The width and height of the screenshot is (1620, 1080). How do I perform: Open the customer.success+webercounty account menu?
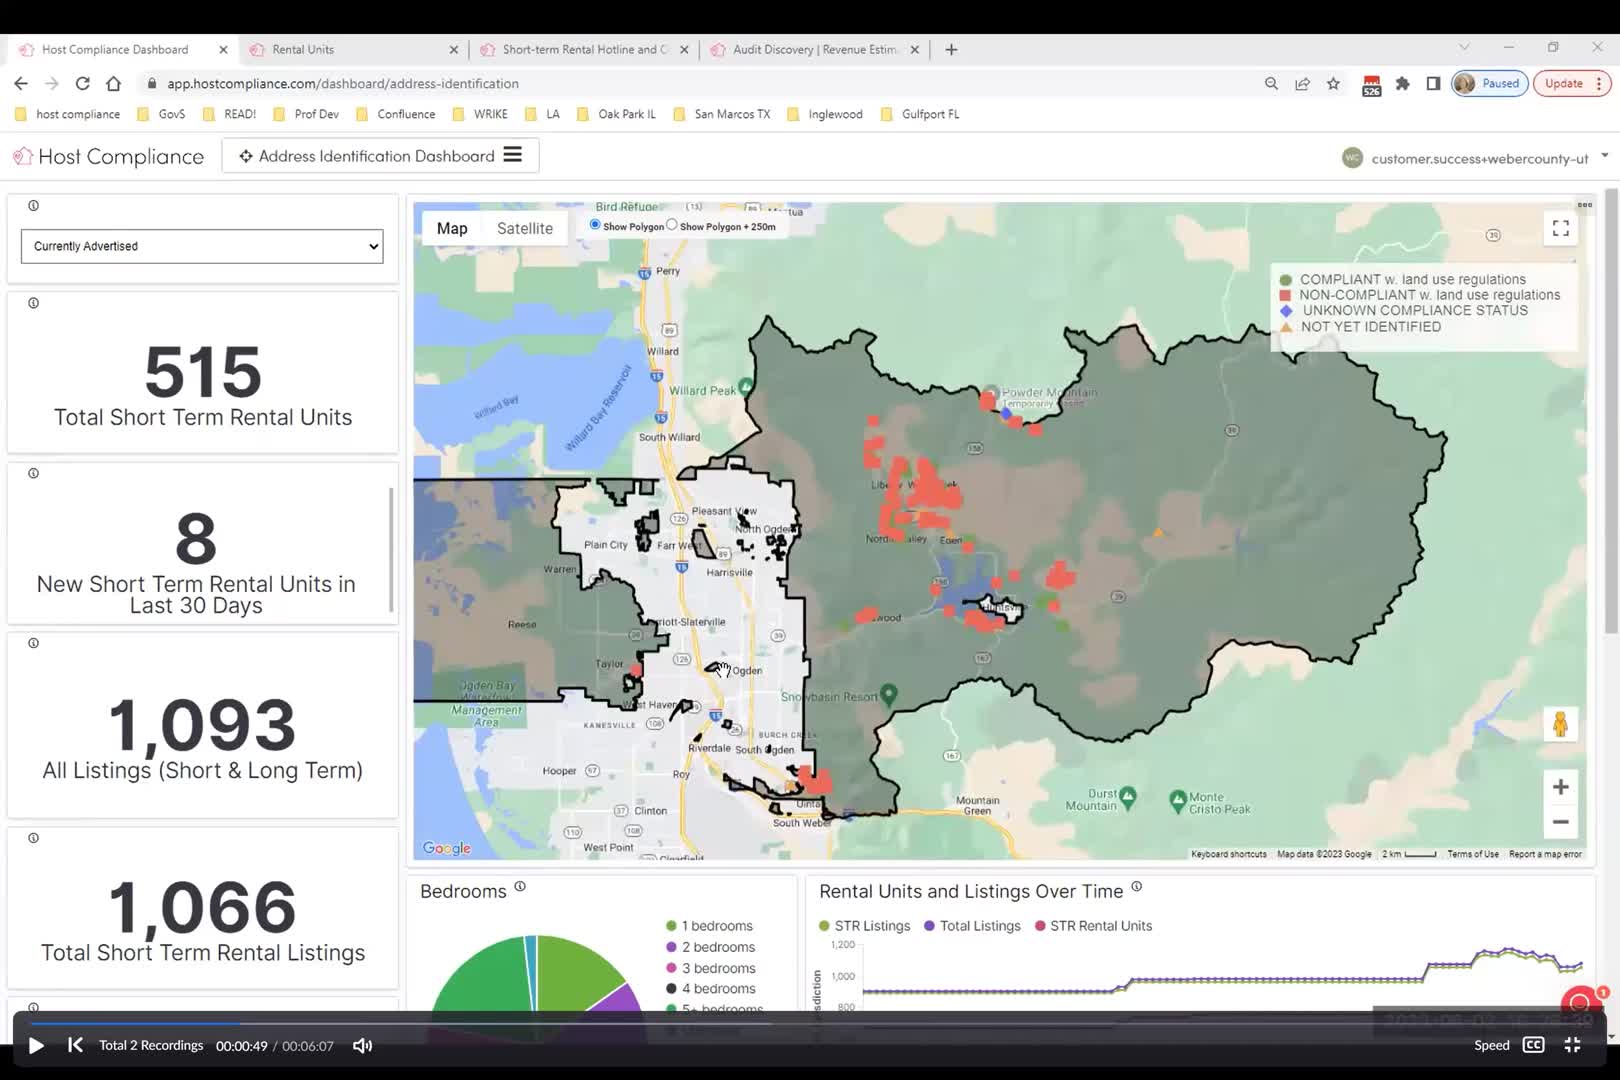click(1470, 158)
